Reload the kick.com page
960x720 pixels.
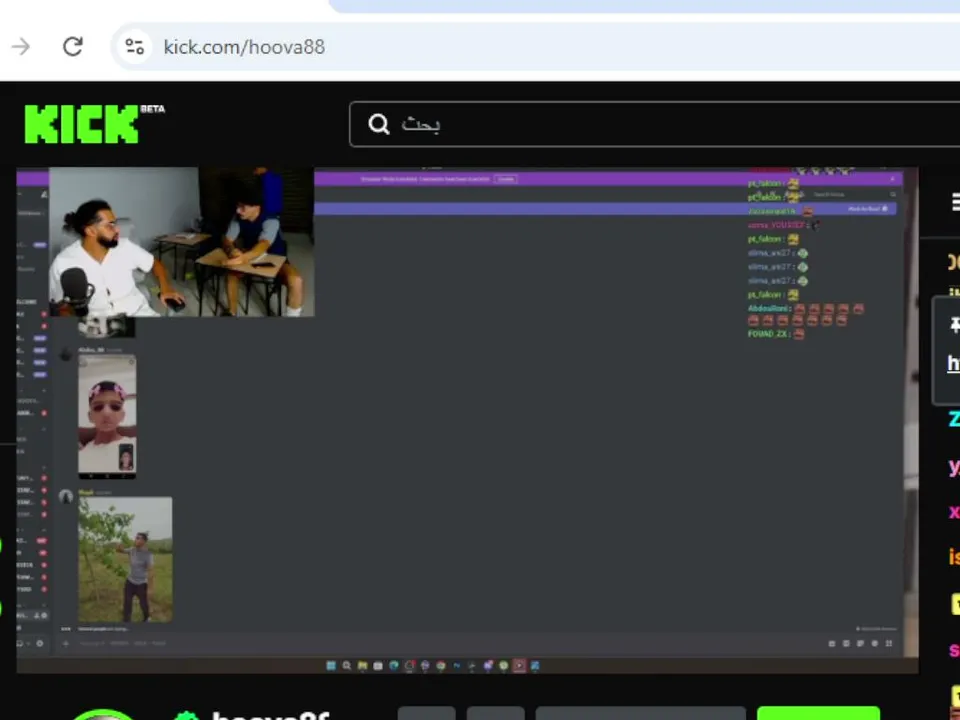click(x=73, y=47)
